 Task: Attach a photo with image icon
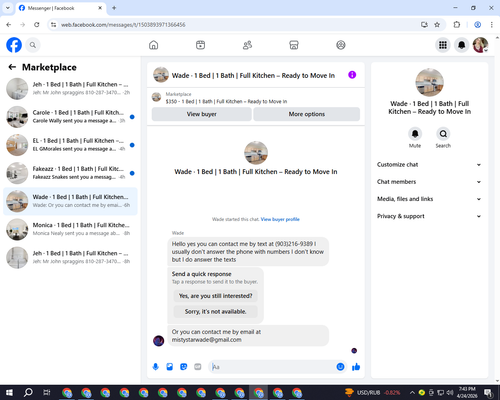pos(170,367)
